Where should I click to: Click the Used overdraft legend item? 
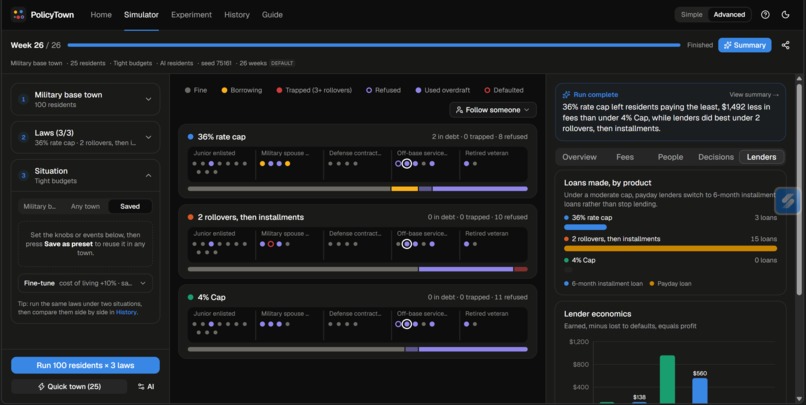point(442,90)
